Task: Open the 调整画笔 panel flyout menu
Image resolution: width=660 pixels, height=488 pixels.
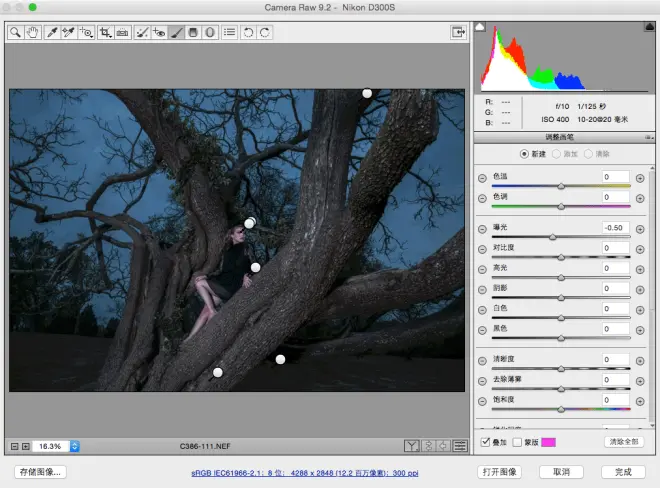Action: pos(649,137)
